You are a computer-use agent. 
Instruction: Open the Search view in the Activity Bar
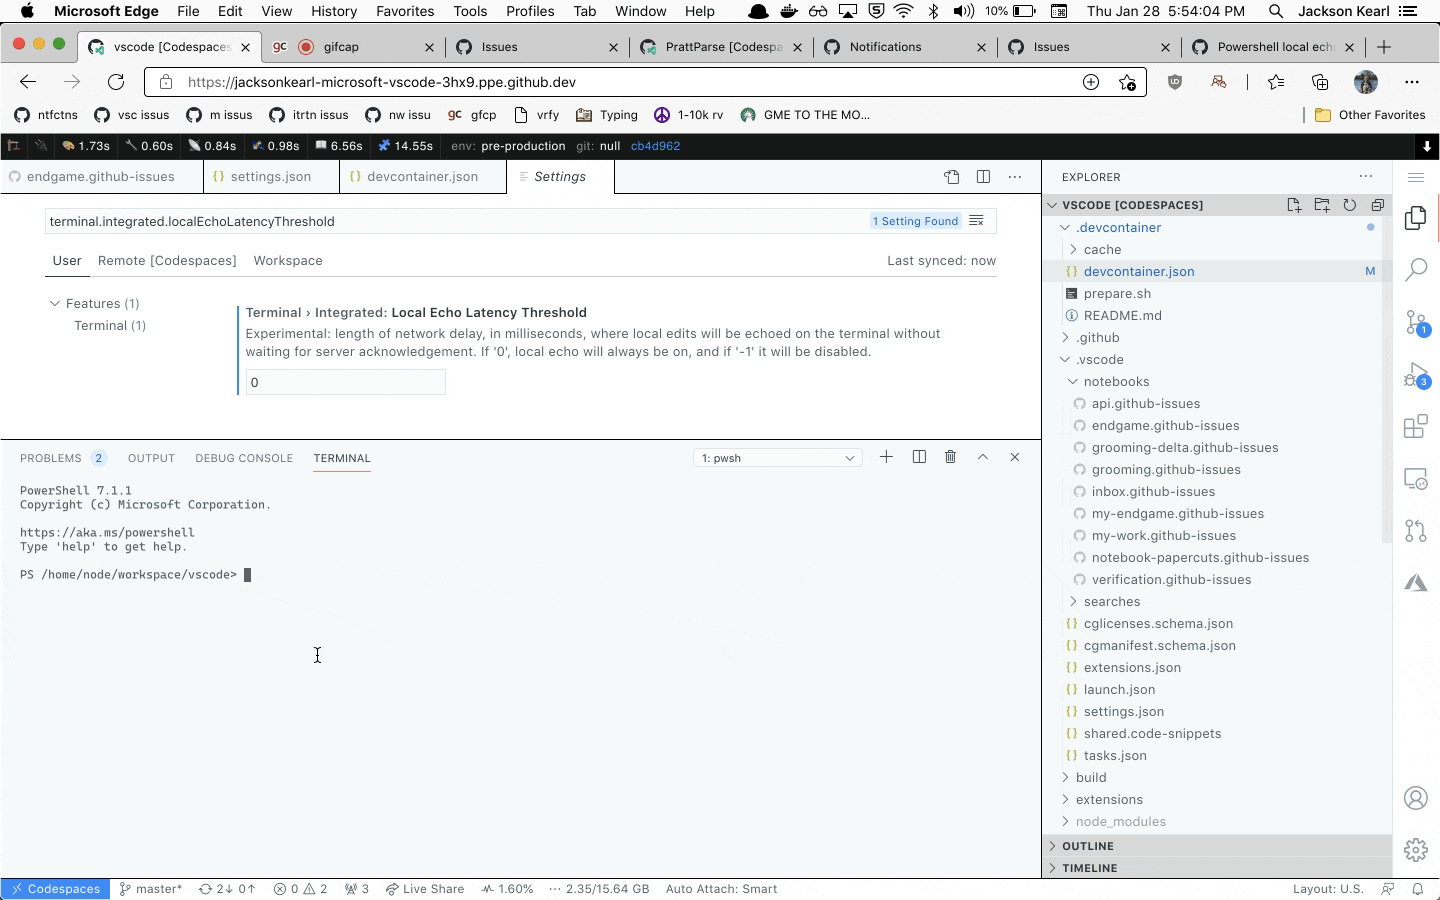[1416, 270]
